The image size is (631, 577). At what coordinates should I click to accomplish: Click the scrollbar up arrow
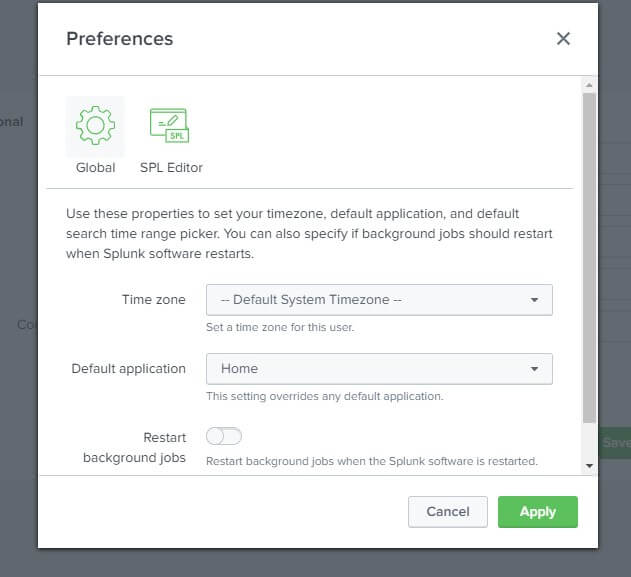point(589,85)
